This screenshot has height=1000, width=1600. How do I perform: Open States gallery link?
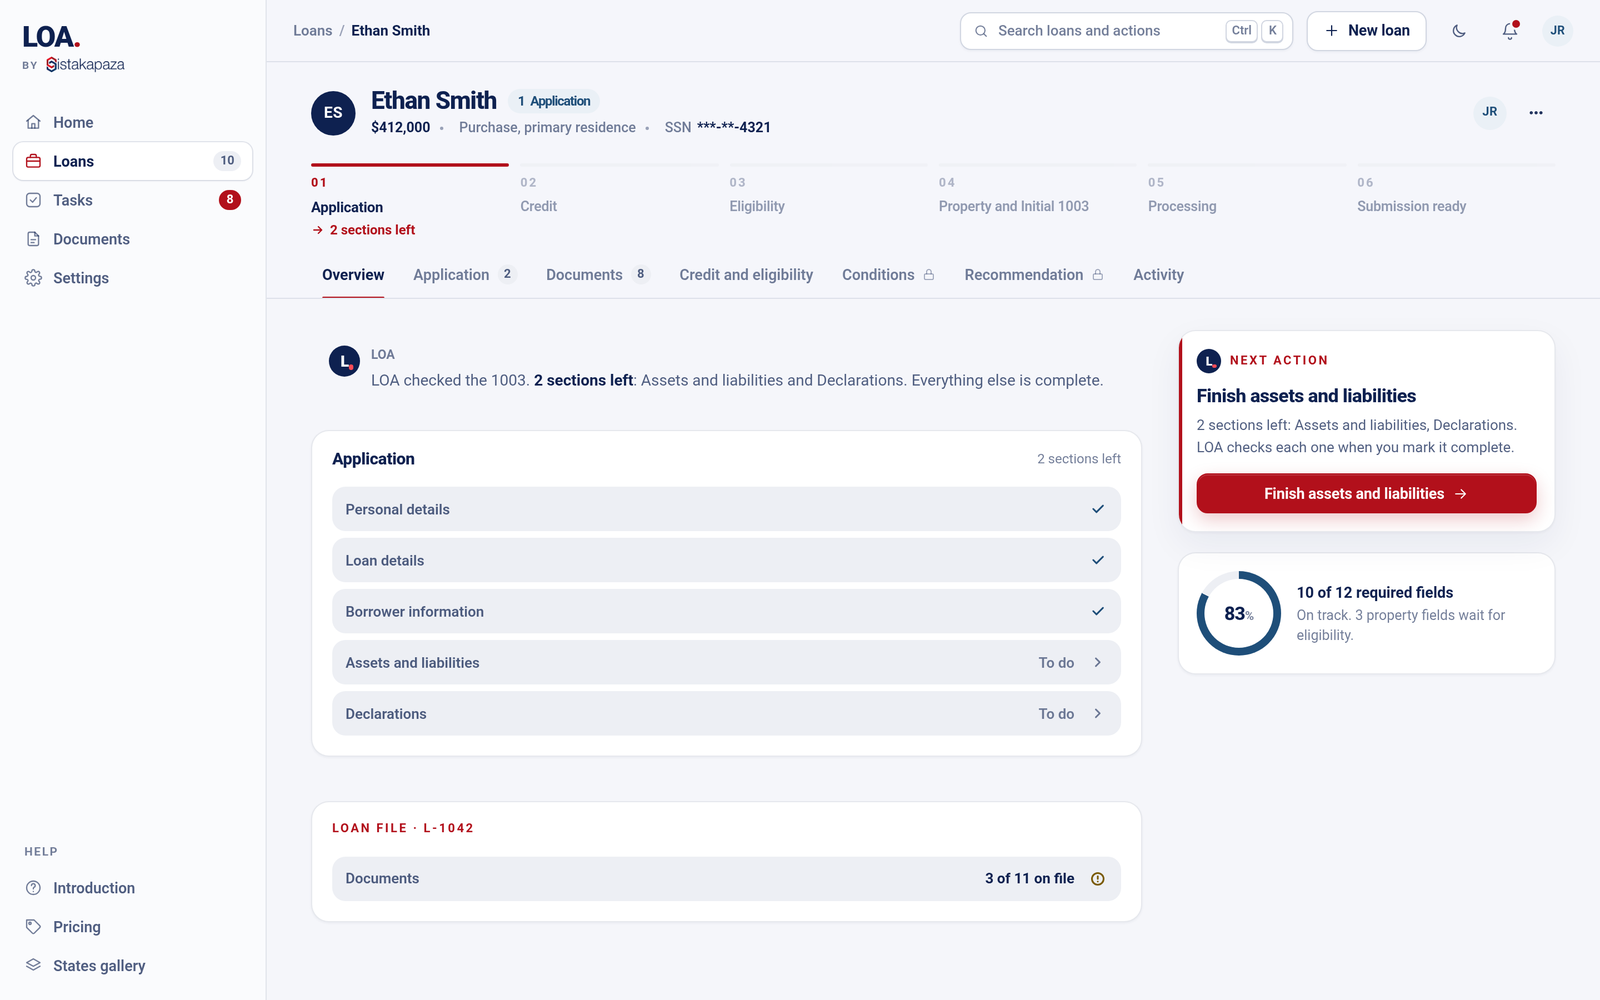133,966
